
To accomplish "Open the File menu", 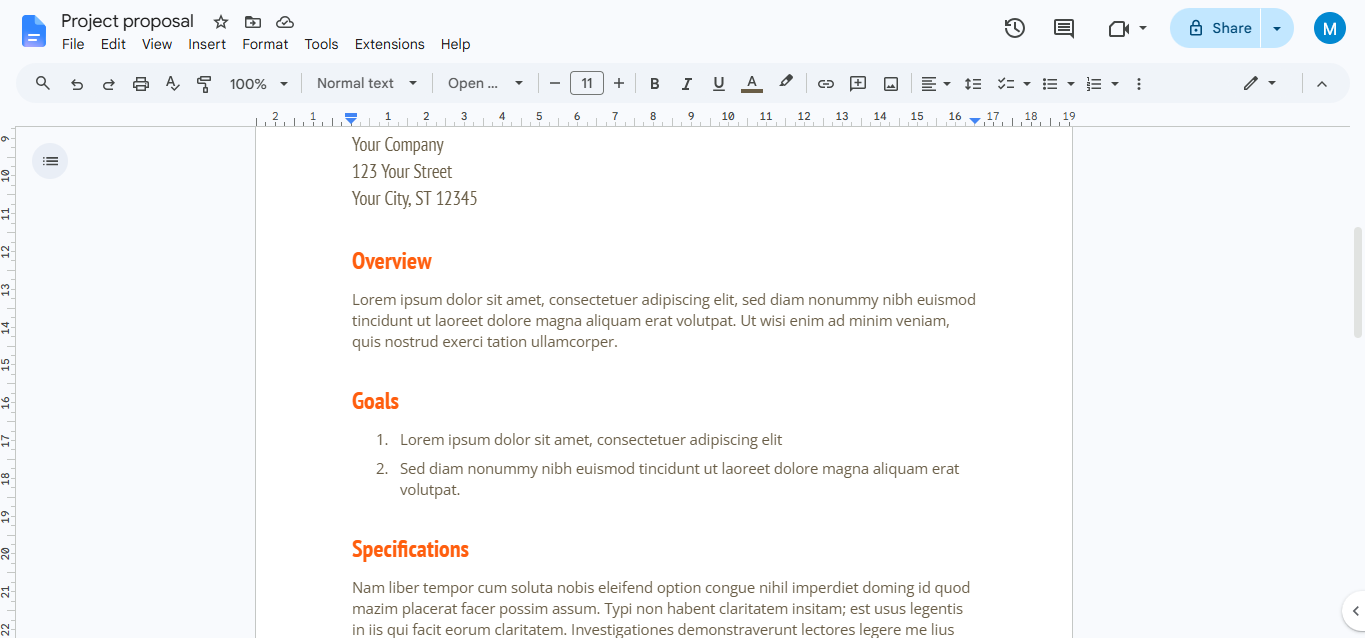I will click(73, 45).
